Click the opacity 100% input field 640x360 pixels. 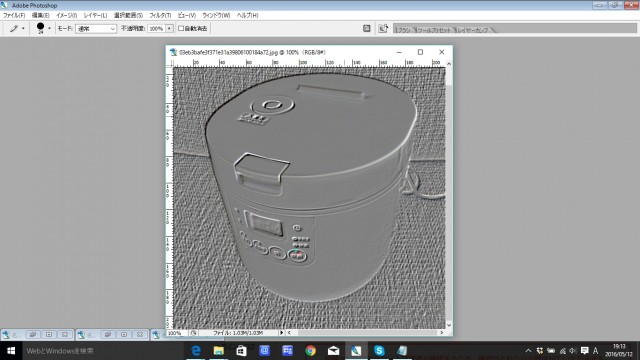click(156, 29)
